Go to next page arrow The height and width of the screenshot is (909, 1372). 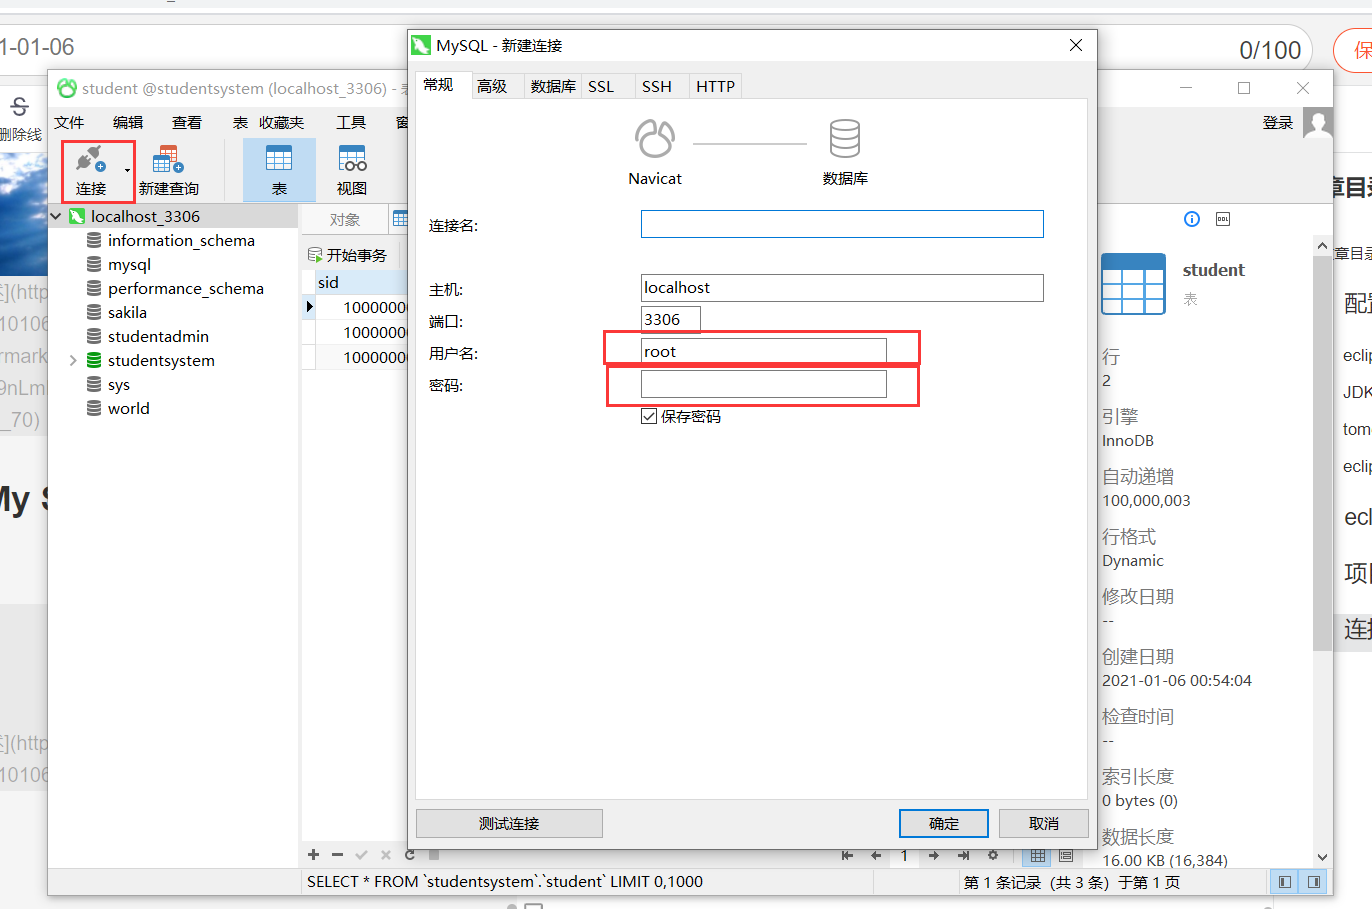[x=934, y=855]
